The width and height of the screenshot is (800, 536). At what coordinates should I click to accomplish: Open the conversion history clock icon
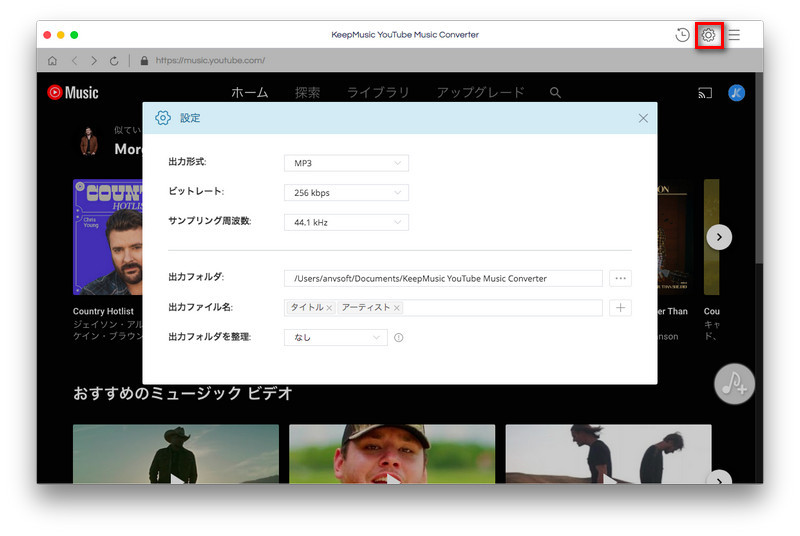[x=682, y=35]
